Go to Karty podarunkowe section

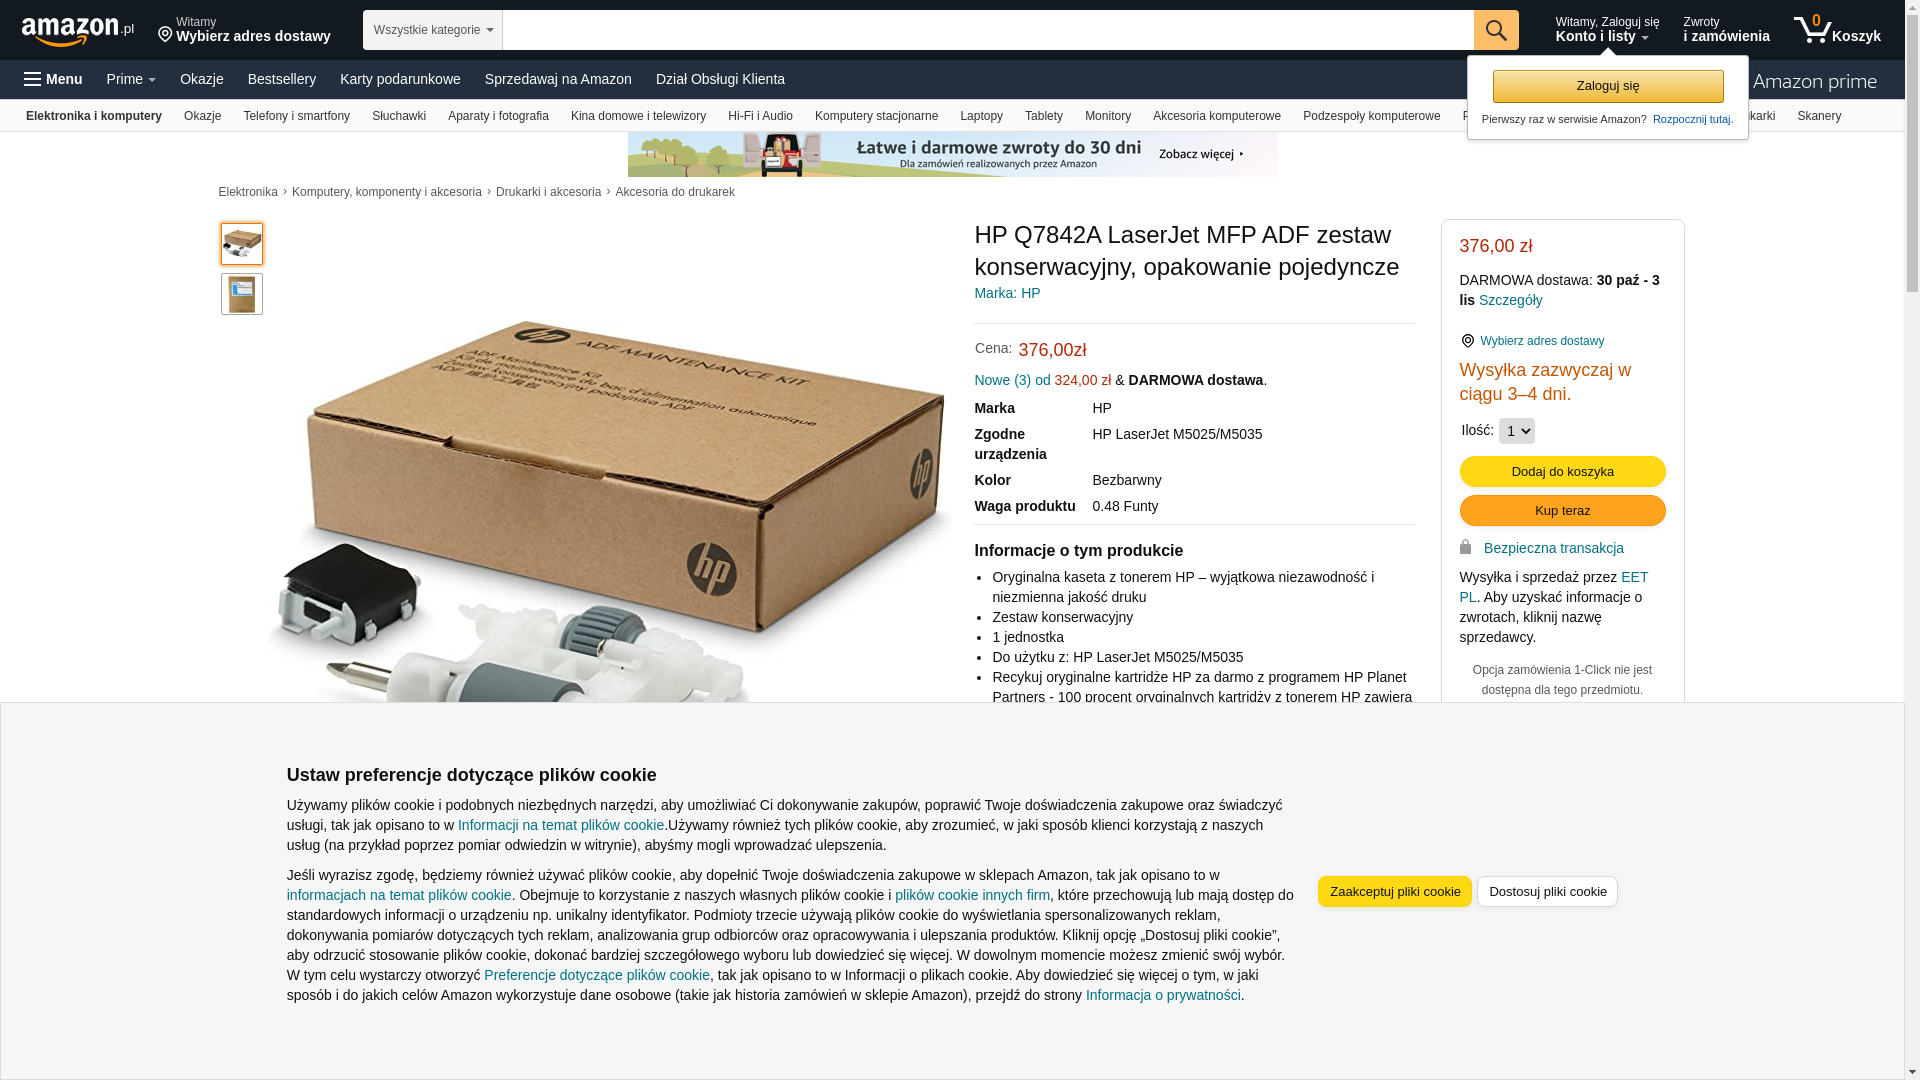click(x=400, y=79)
